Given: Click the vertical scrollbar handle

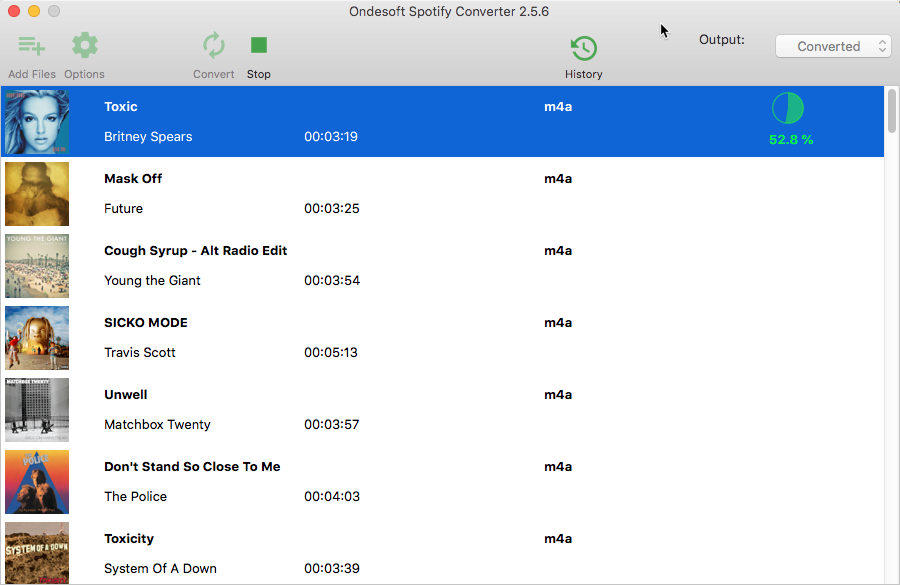Looking at the screenshot, I should point(891,111).
